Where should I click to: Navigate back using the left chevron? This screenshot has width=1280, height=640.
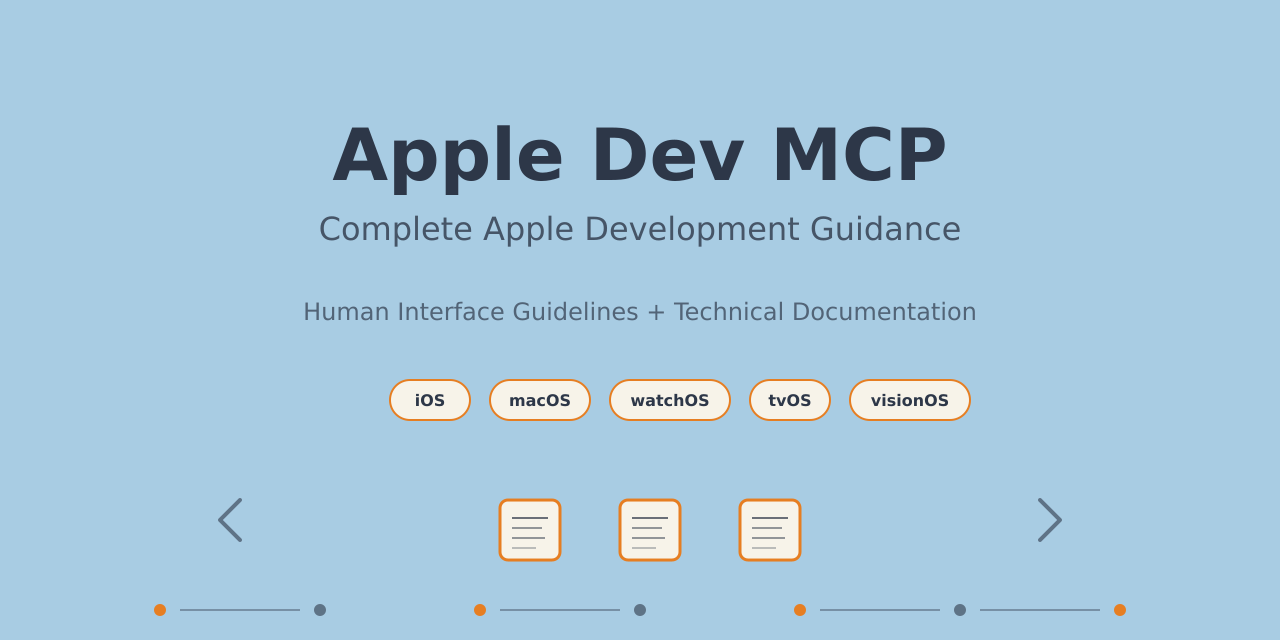coord(229,519)
